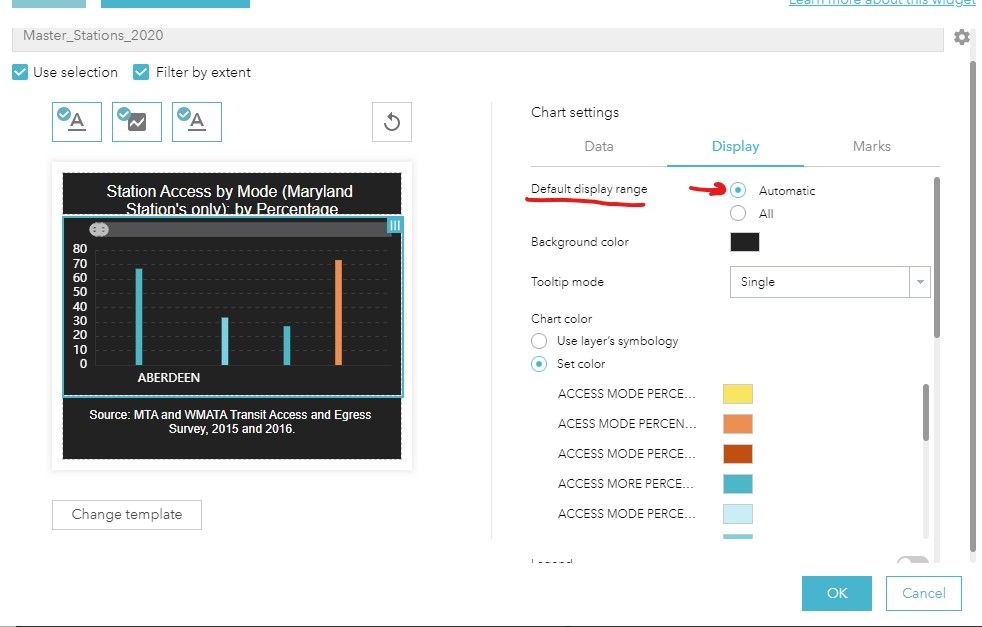Image resolution: width=982 pixels, height=627 pixels.
Task: Click the Tooltip mode dropdown arrow
Action: (x=920, y=282)
